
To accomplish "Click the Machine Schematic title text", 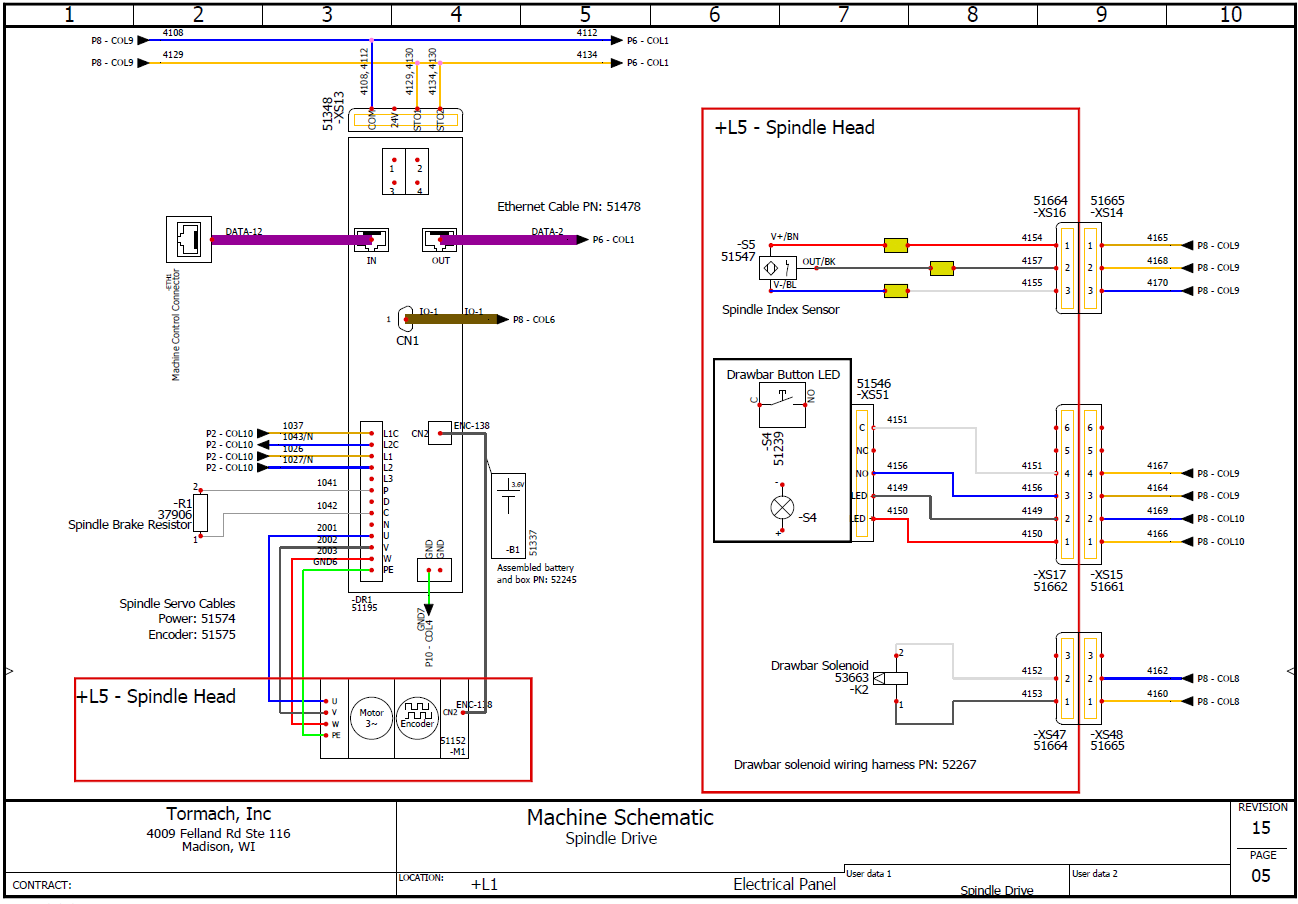I will coord(620,817).
